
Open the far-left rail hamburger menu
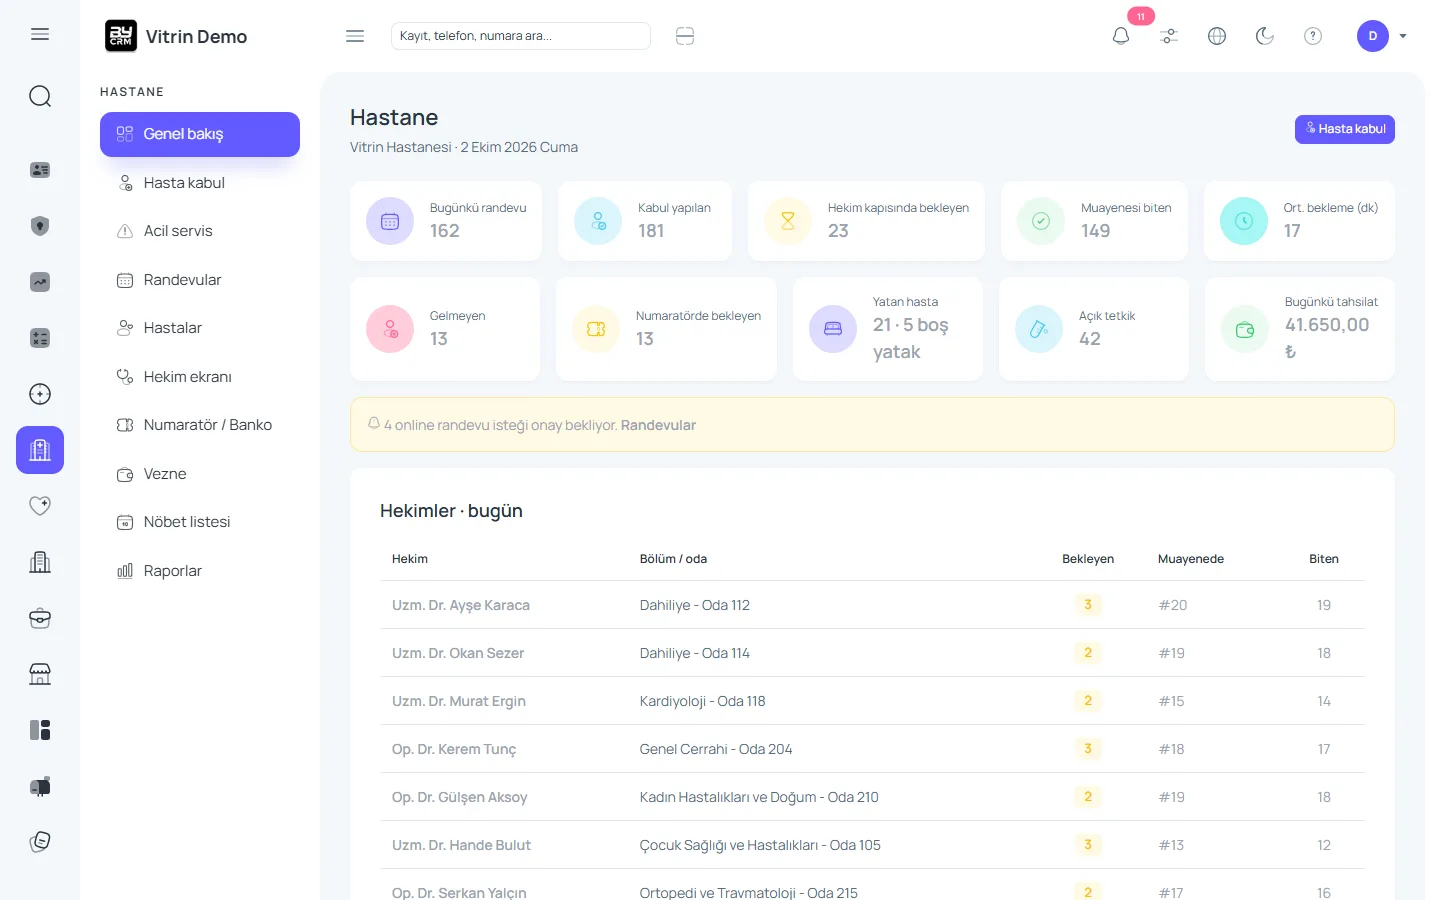tap(40, 34)
